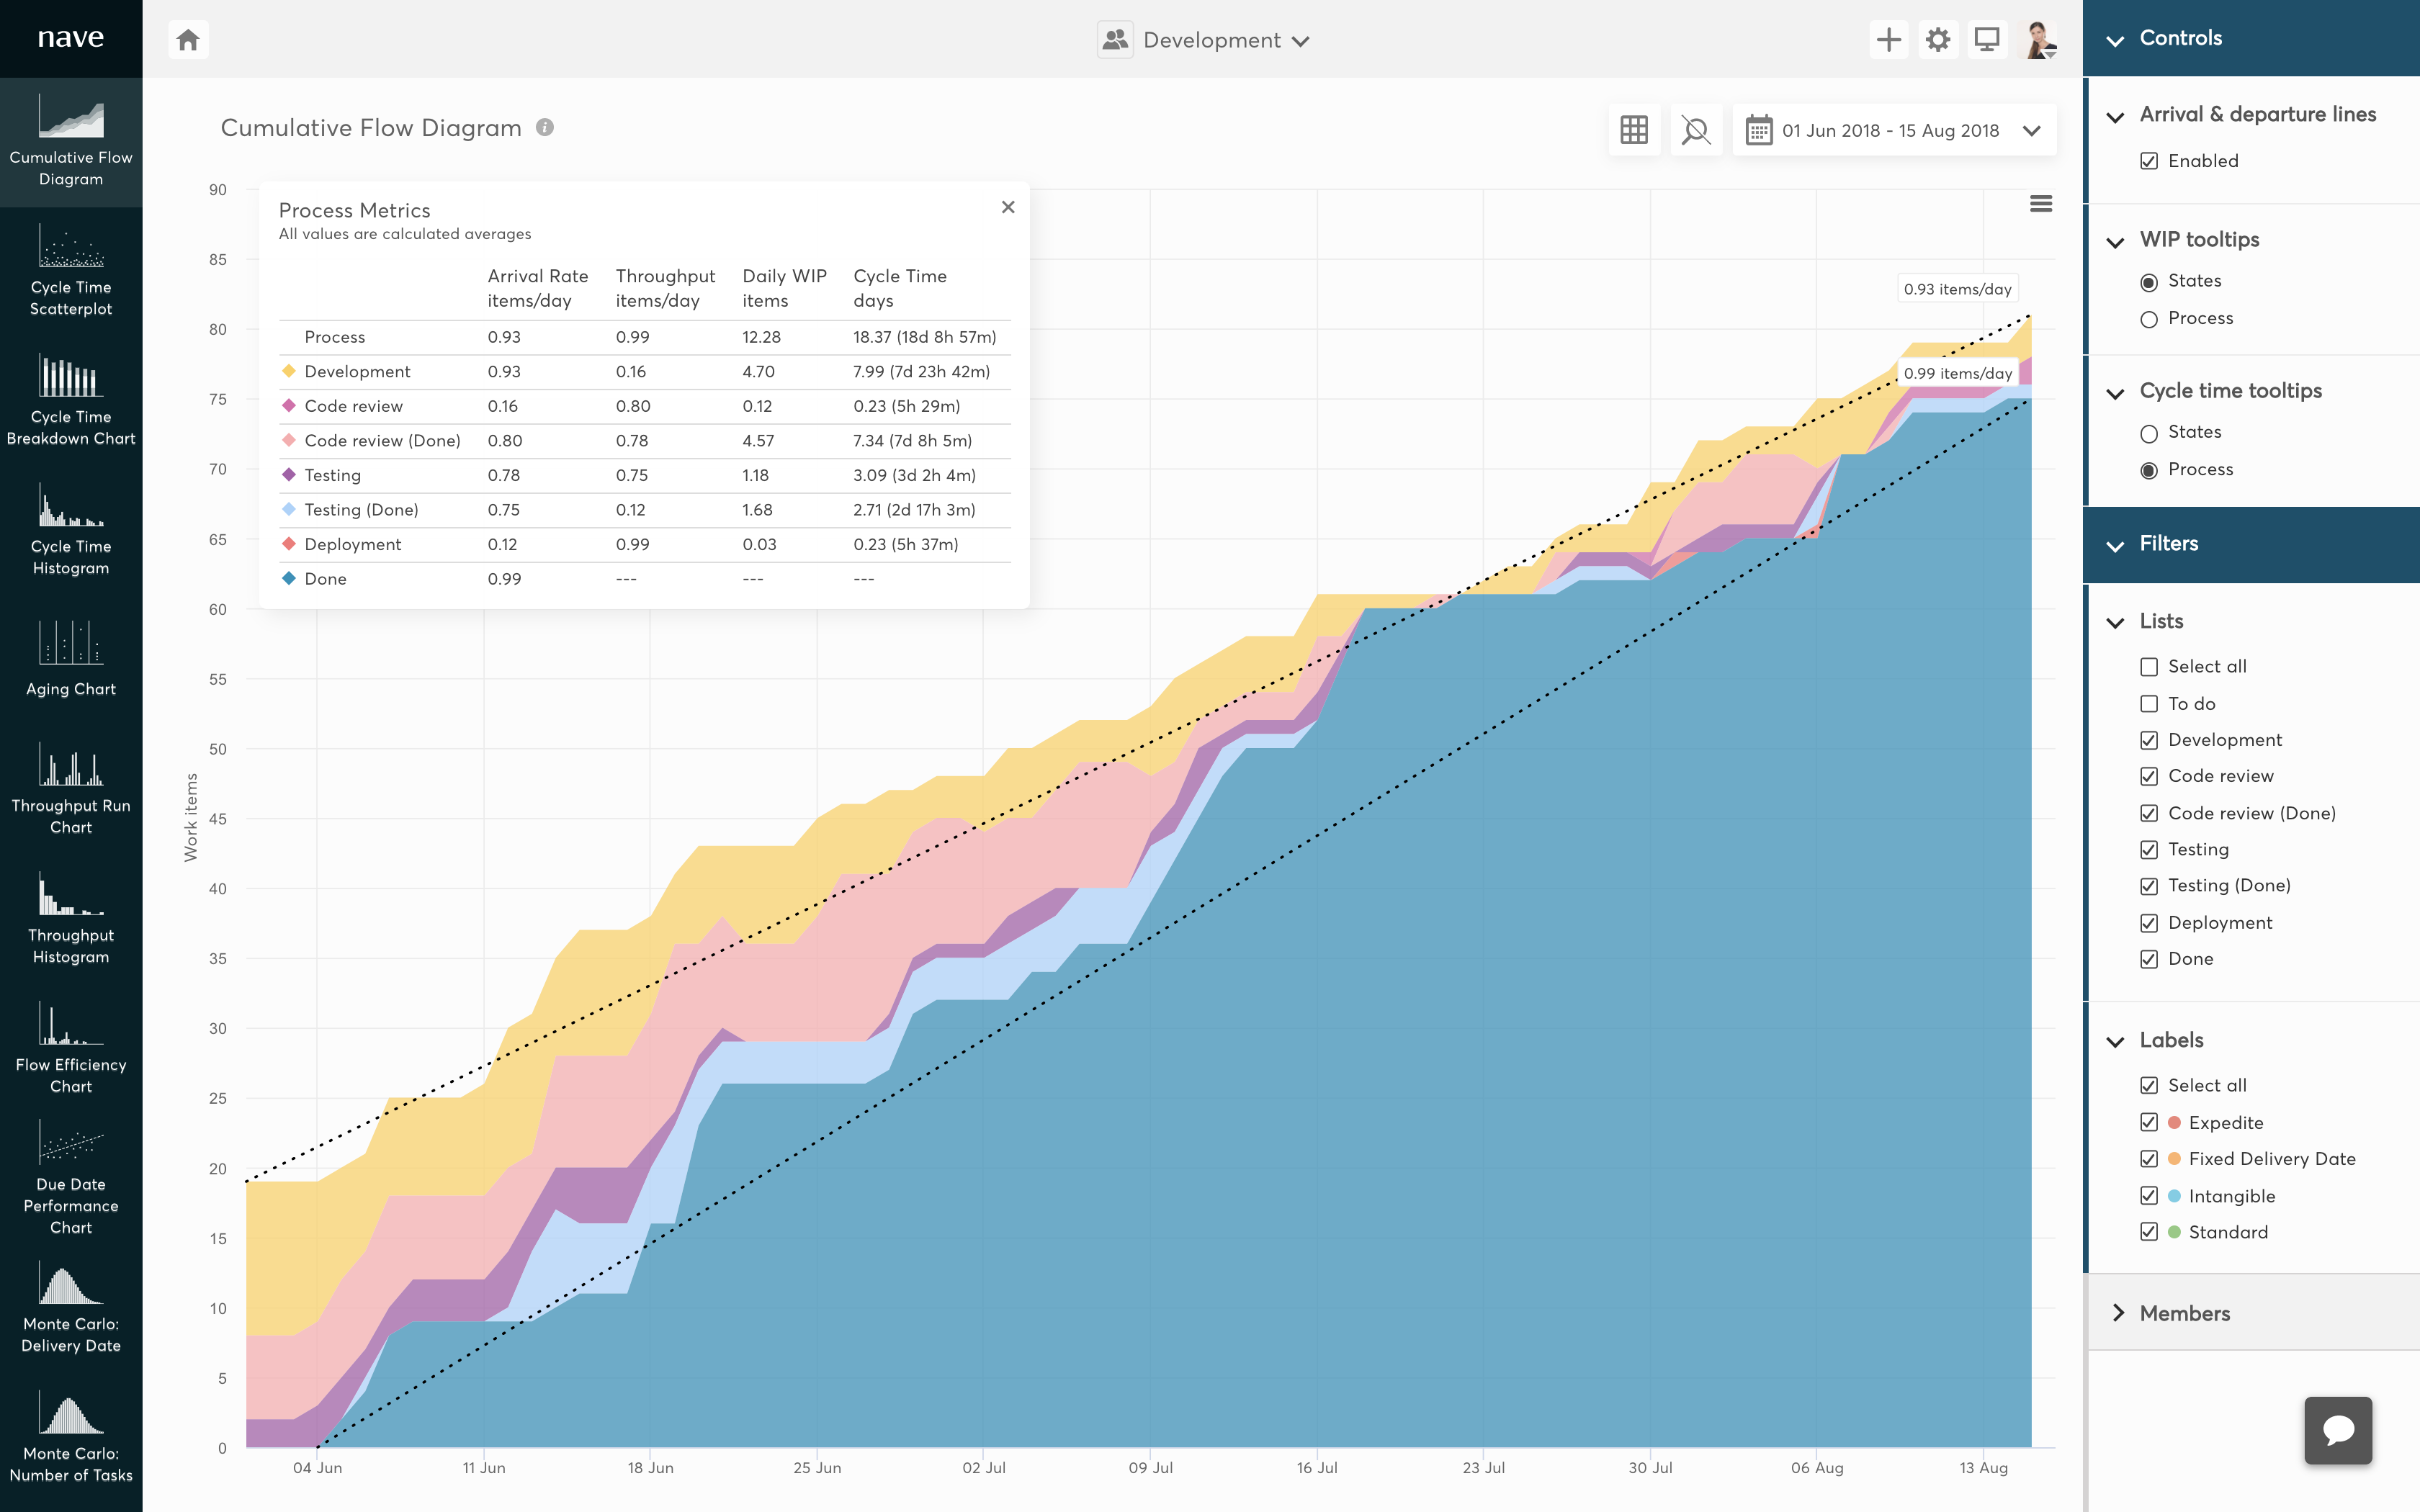Open the Development team selector

coord(1204,40)
